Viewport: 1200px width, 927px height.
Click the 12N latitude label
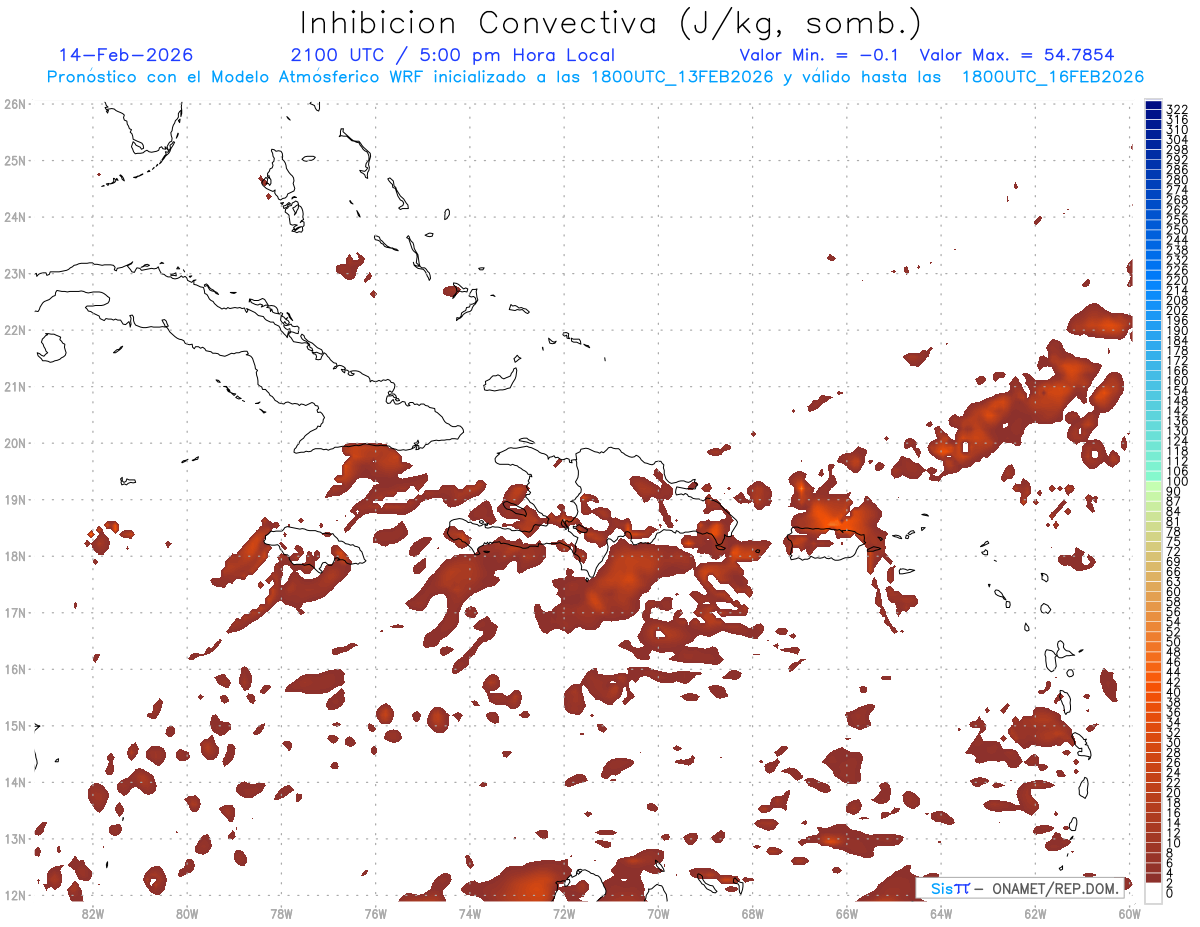click(14, 894)
